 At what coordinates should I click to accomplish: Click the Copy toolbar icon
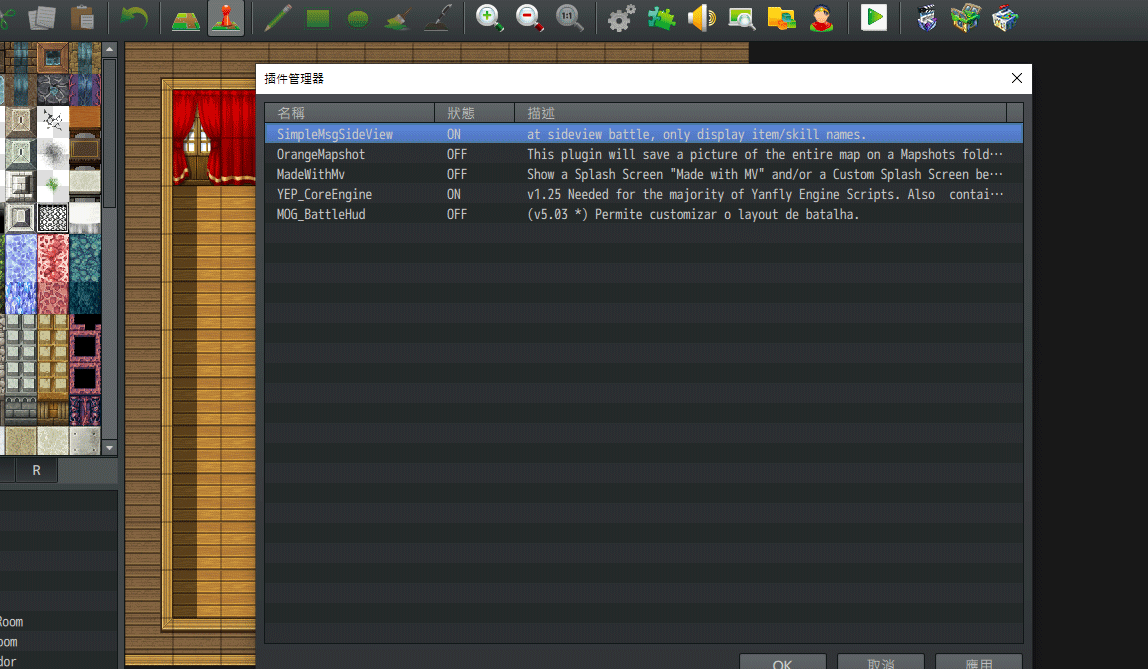click(42, 18)
